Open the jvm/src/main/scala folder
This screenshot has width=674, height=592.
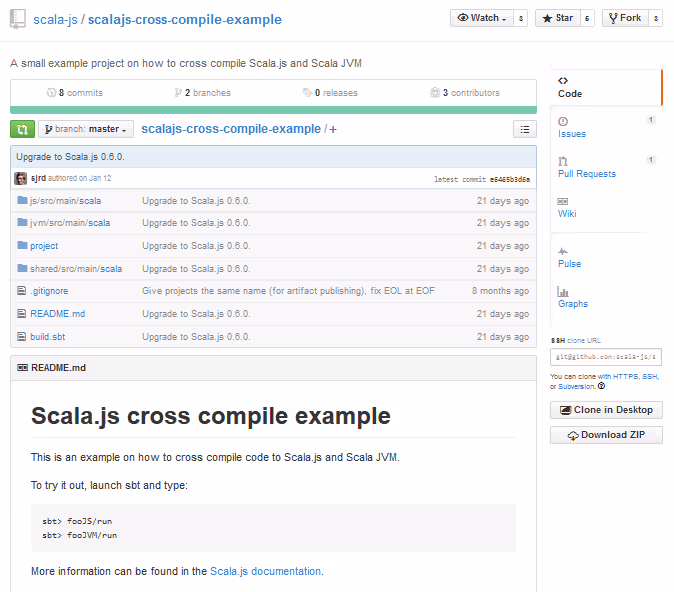70,223
